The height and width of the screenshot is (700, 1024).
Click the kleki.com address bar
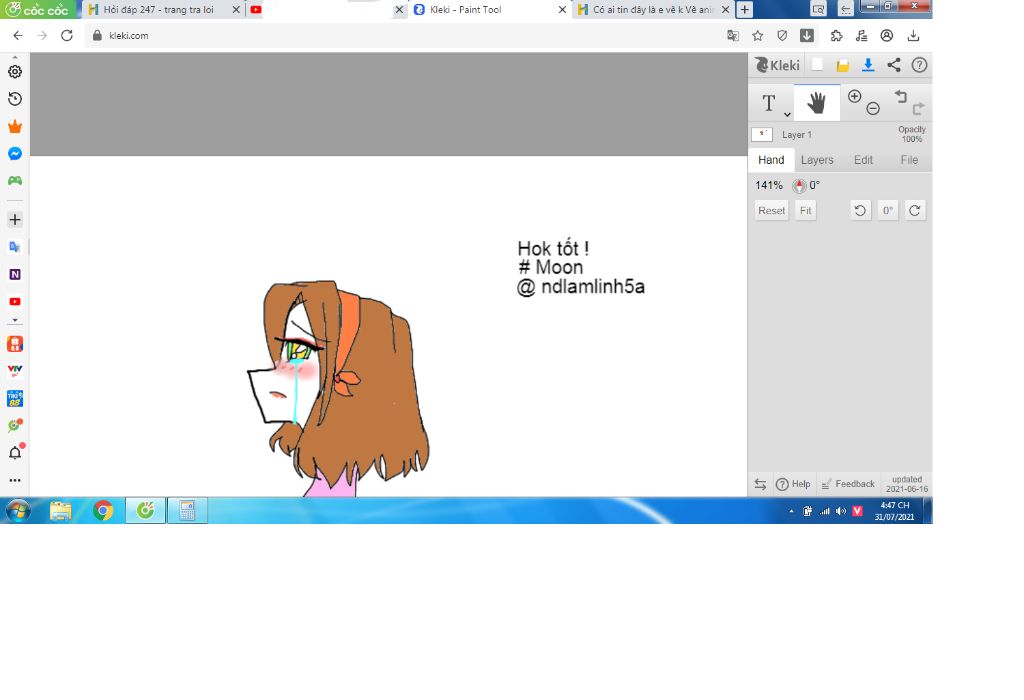coord(405,35)
